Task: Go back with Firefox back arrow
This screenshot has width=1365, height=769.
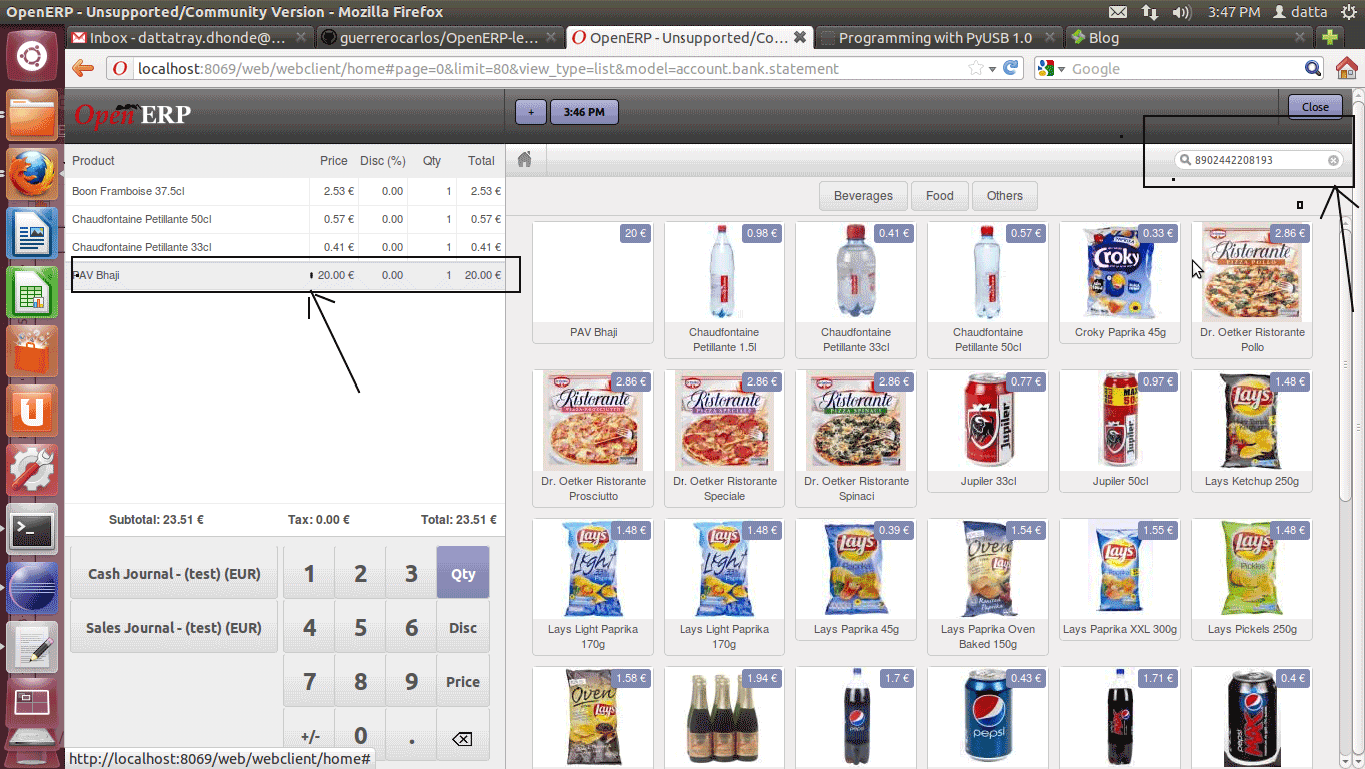Action: coord(84,69)
